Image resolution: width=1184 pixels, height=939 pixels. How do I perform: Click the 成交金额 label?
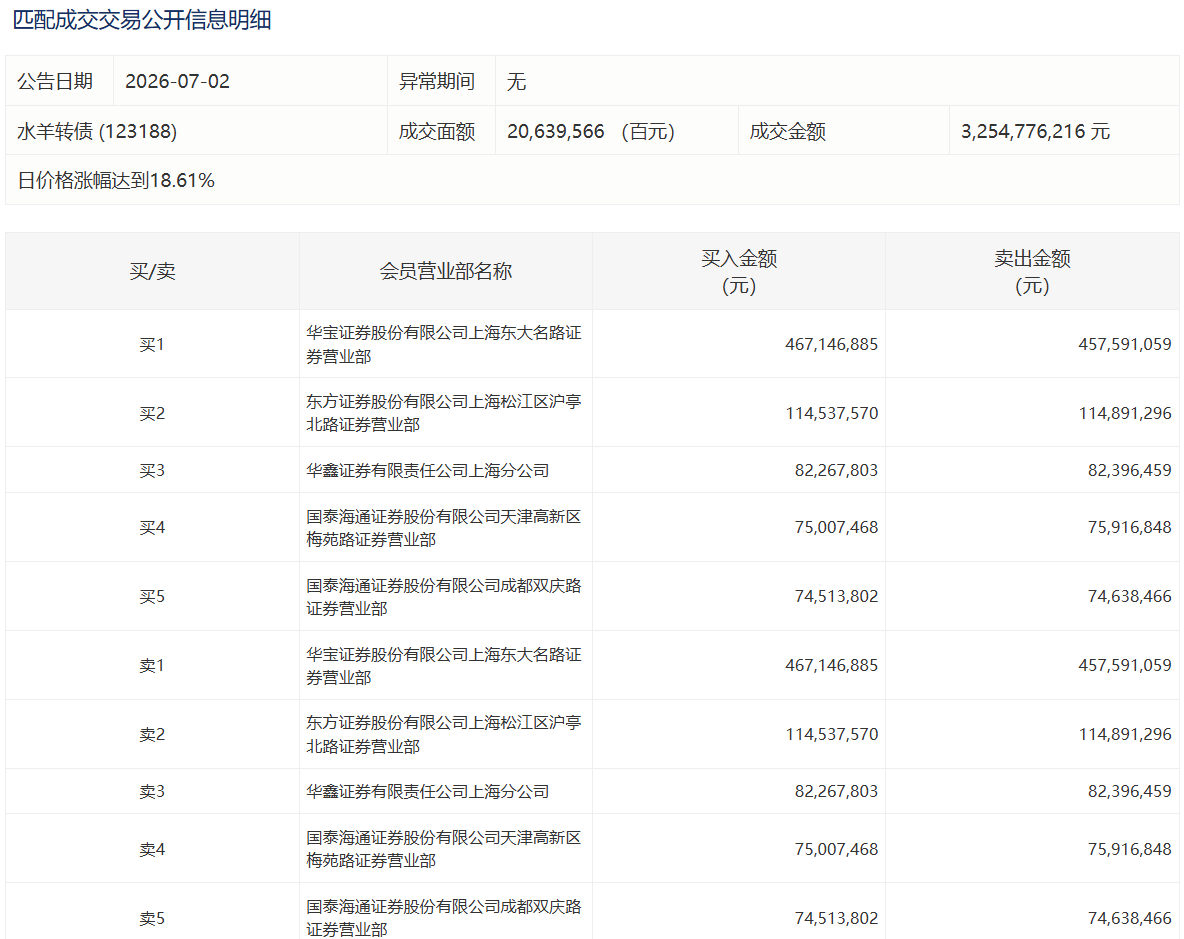[788, 131]
